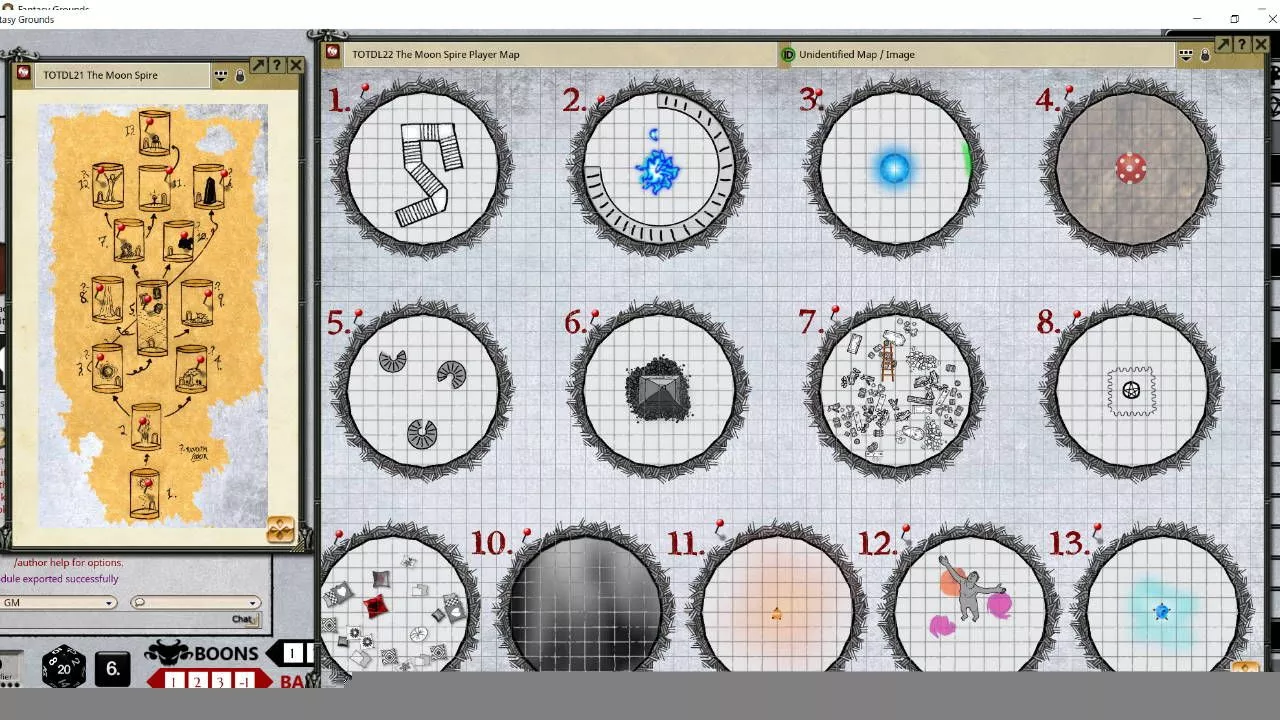The height and width of the screenshot is (720, 1280).
Task: Open toolbar menu in Player Map window
Action: [x=1186, y=55]
